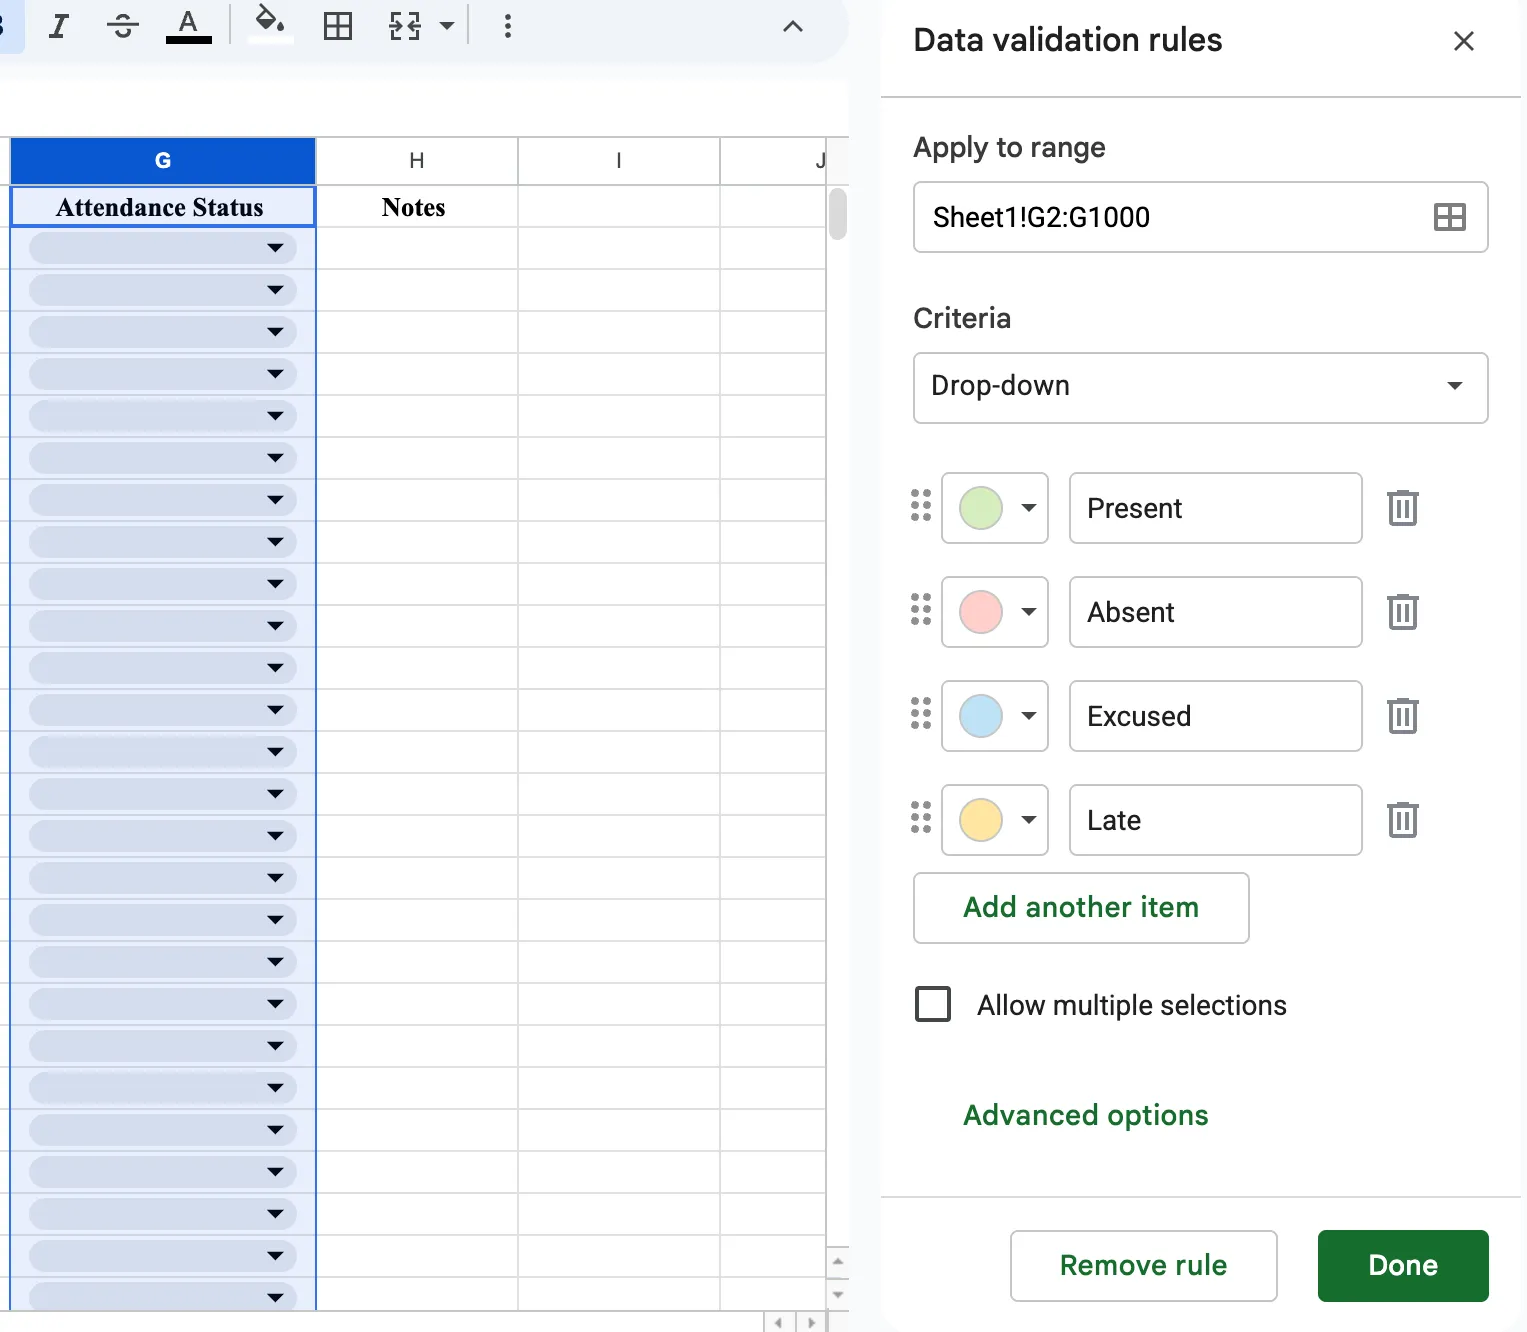Image resolution: width=1527 pixels, height=1332 pixels.
Task: Edit the Absent item text field
Action: [x=1216, y=612]
